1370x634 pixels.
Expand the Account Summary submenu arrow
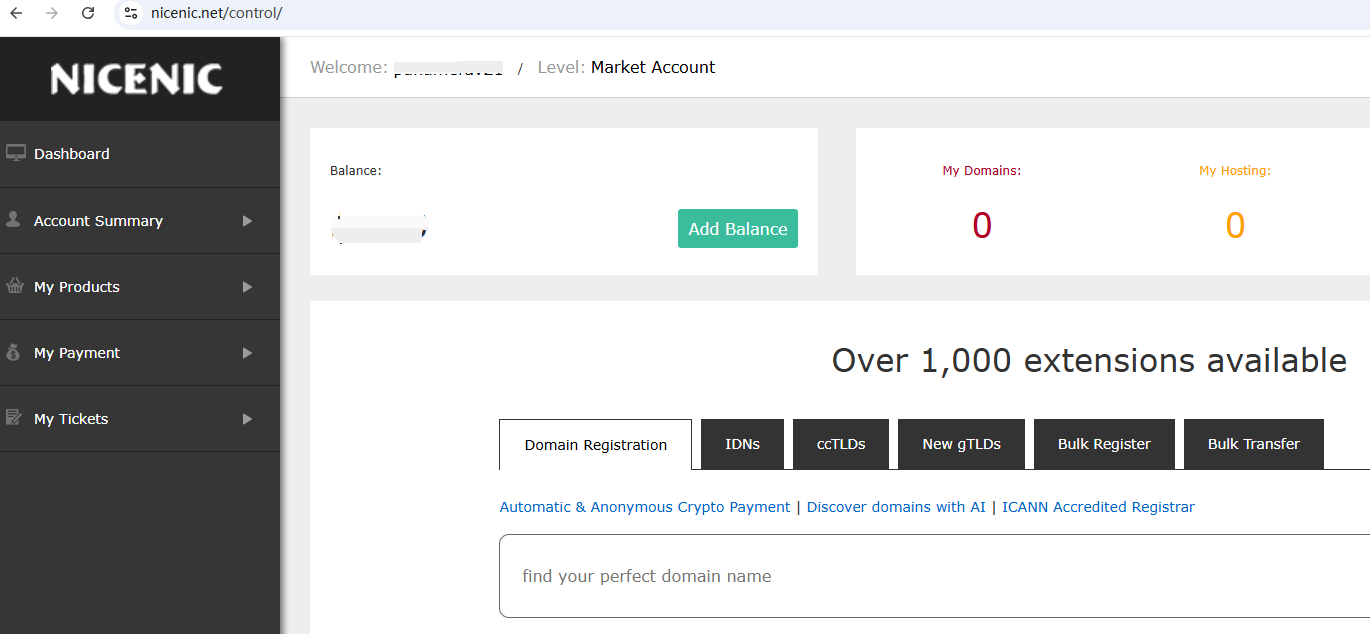pyautogui.click(x=247, y=221)
